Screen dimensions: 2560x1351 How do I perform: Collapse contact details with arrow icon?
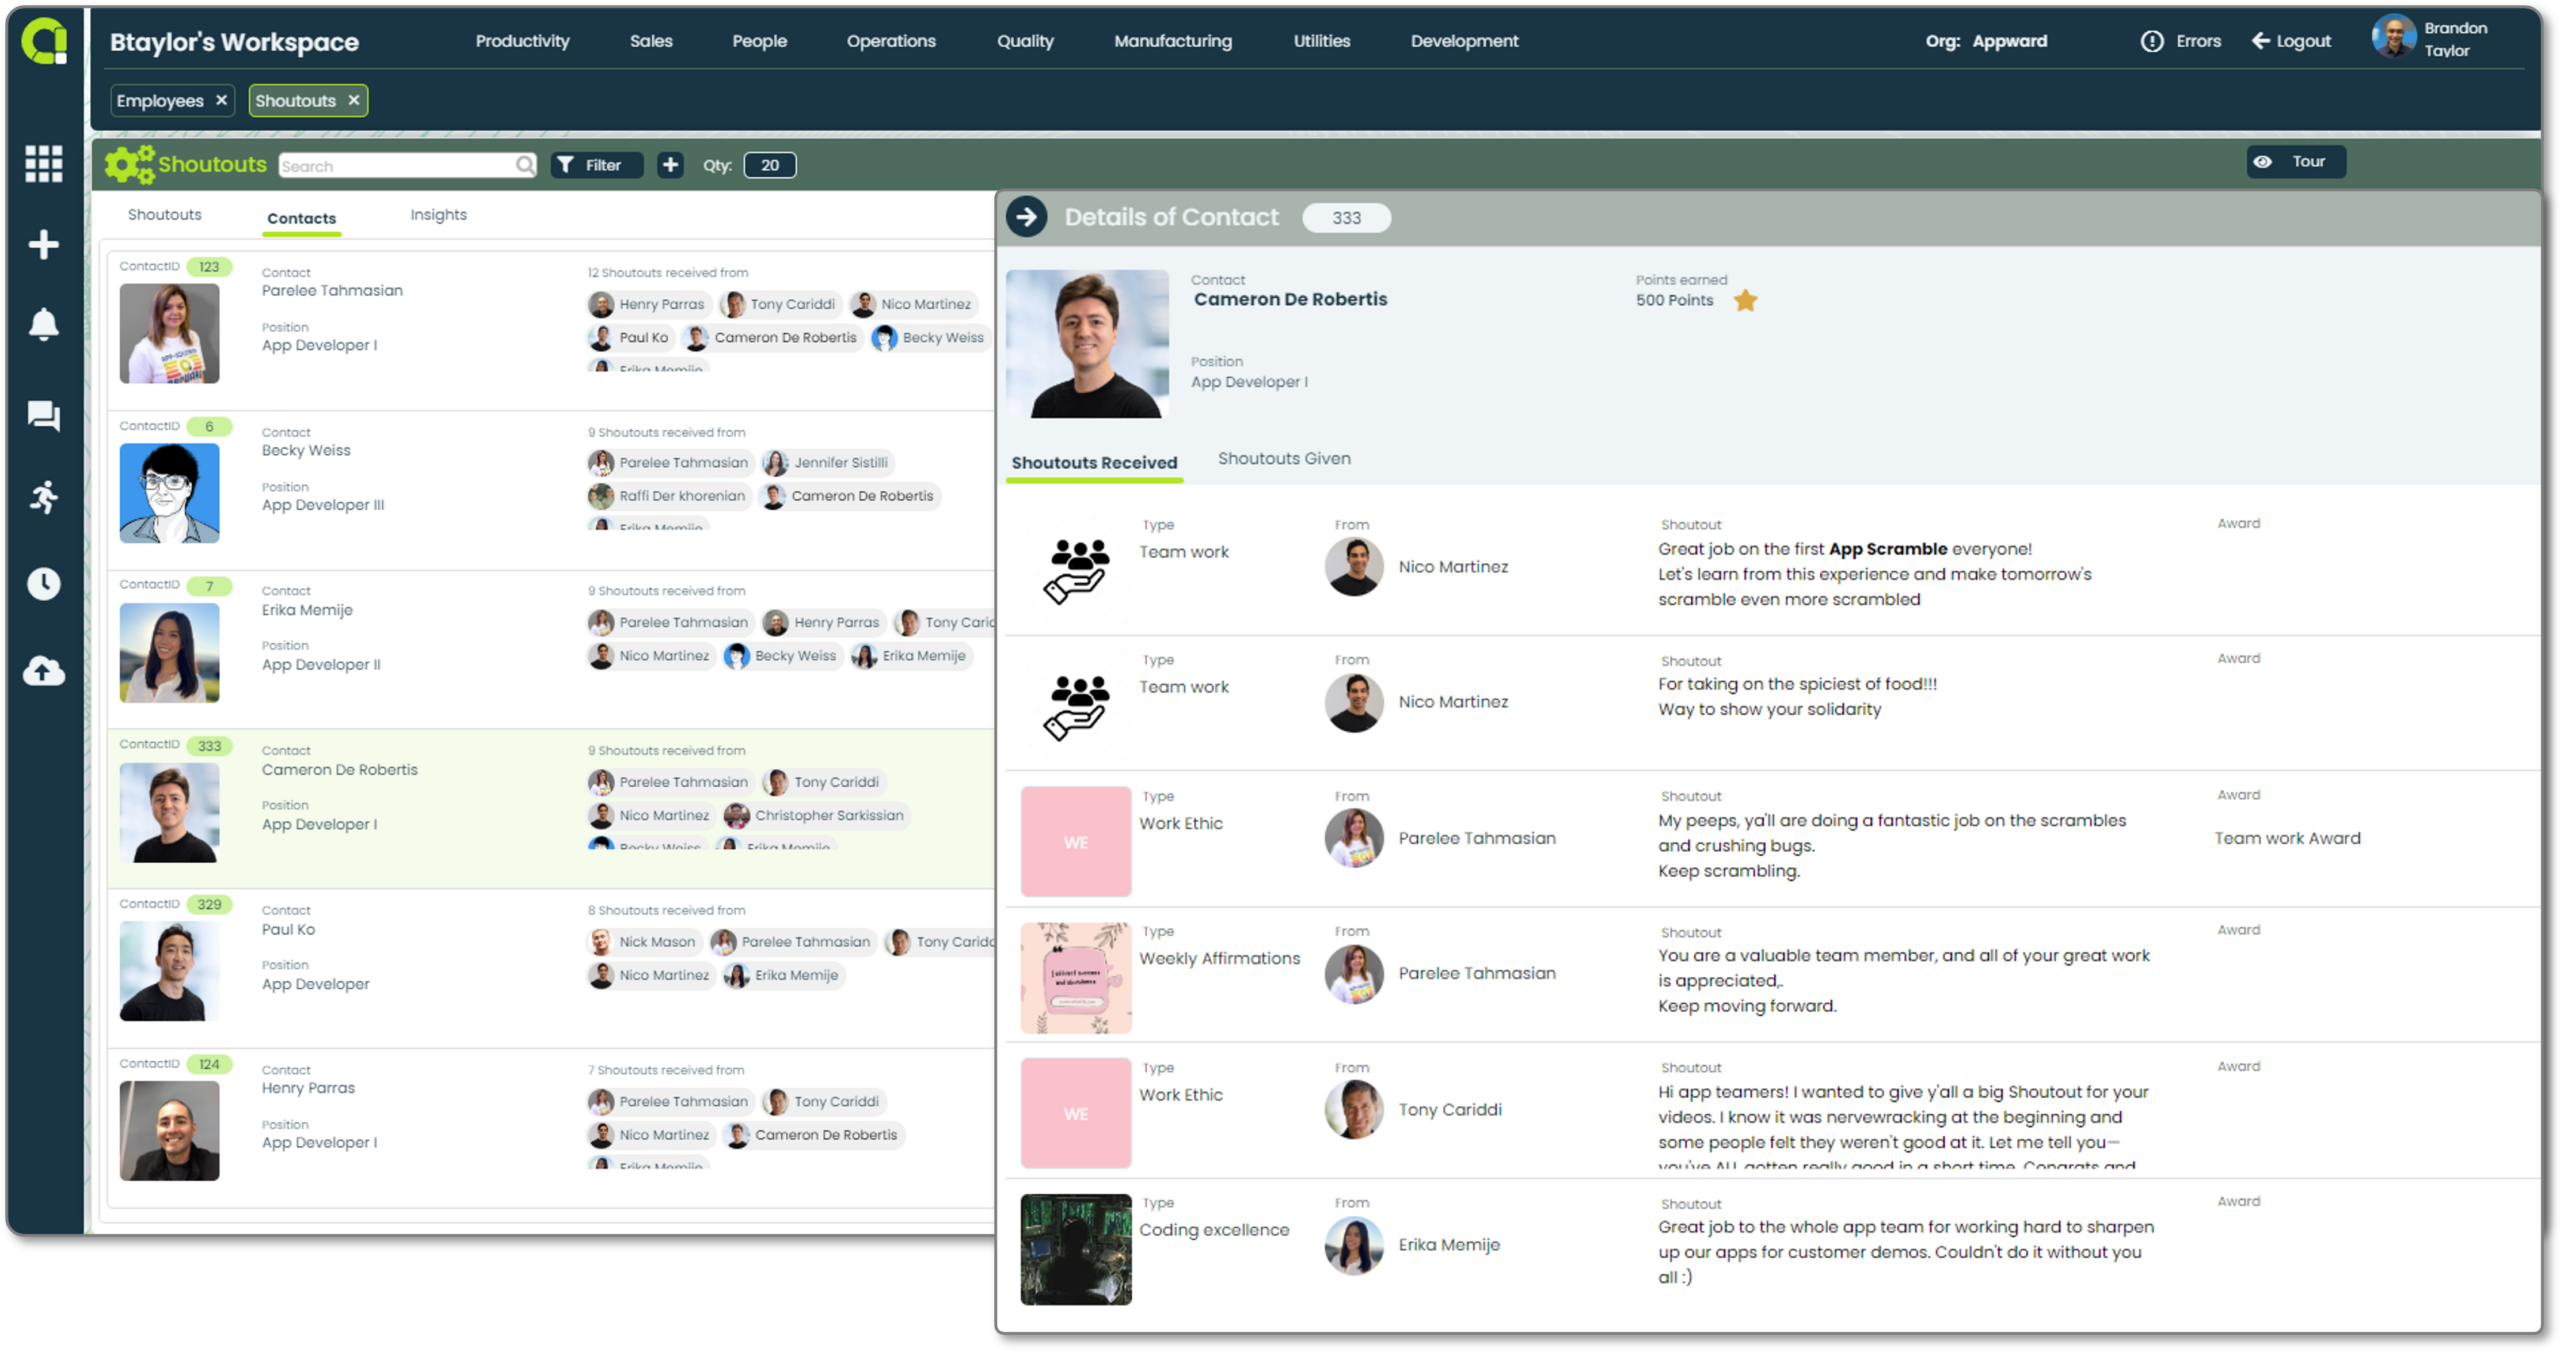tap(1026, 217)
